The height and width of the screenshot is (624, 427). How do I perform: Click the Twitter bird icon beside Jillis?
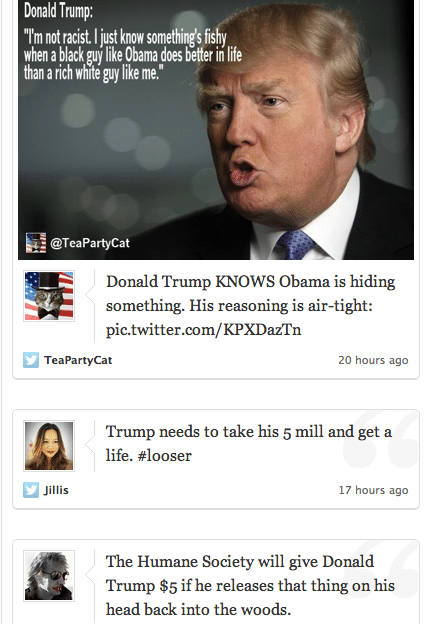31,490
